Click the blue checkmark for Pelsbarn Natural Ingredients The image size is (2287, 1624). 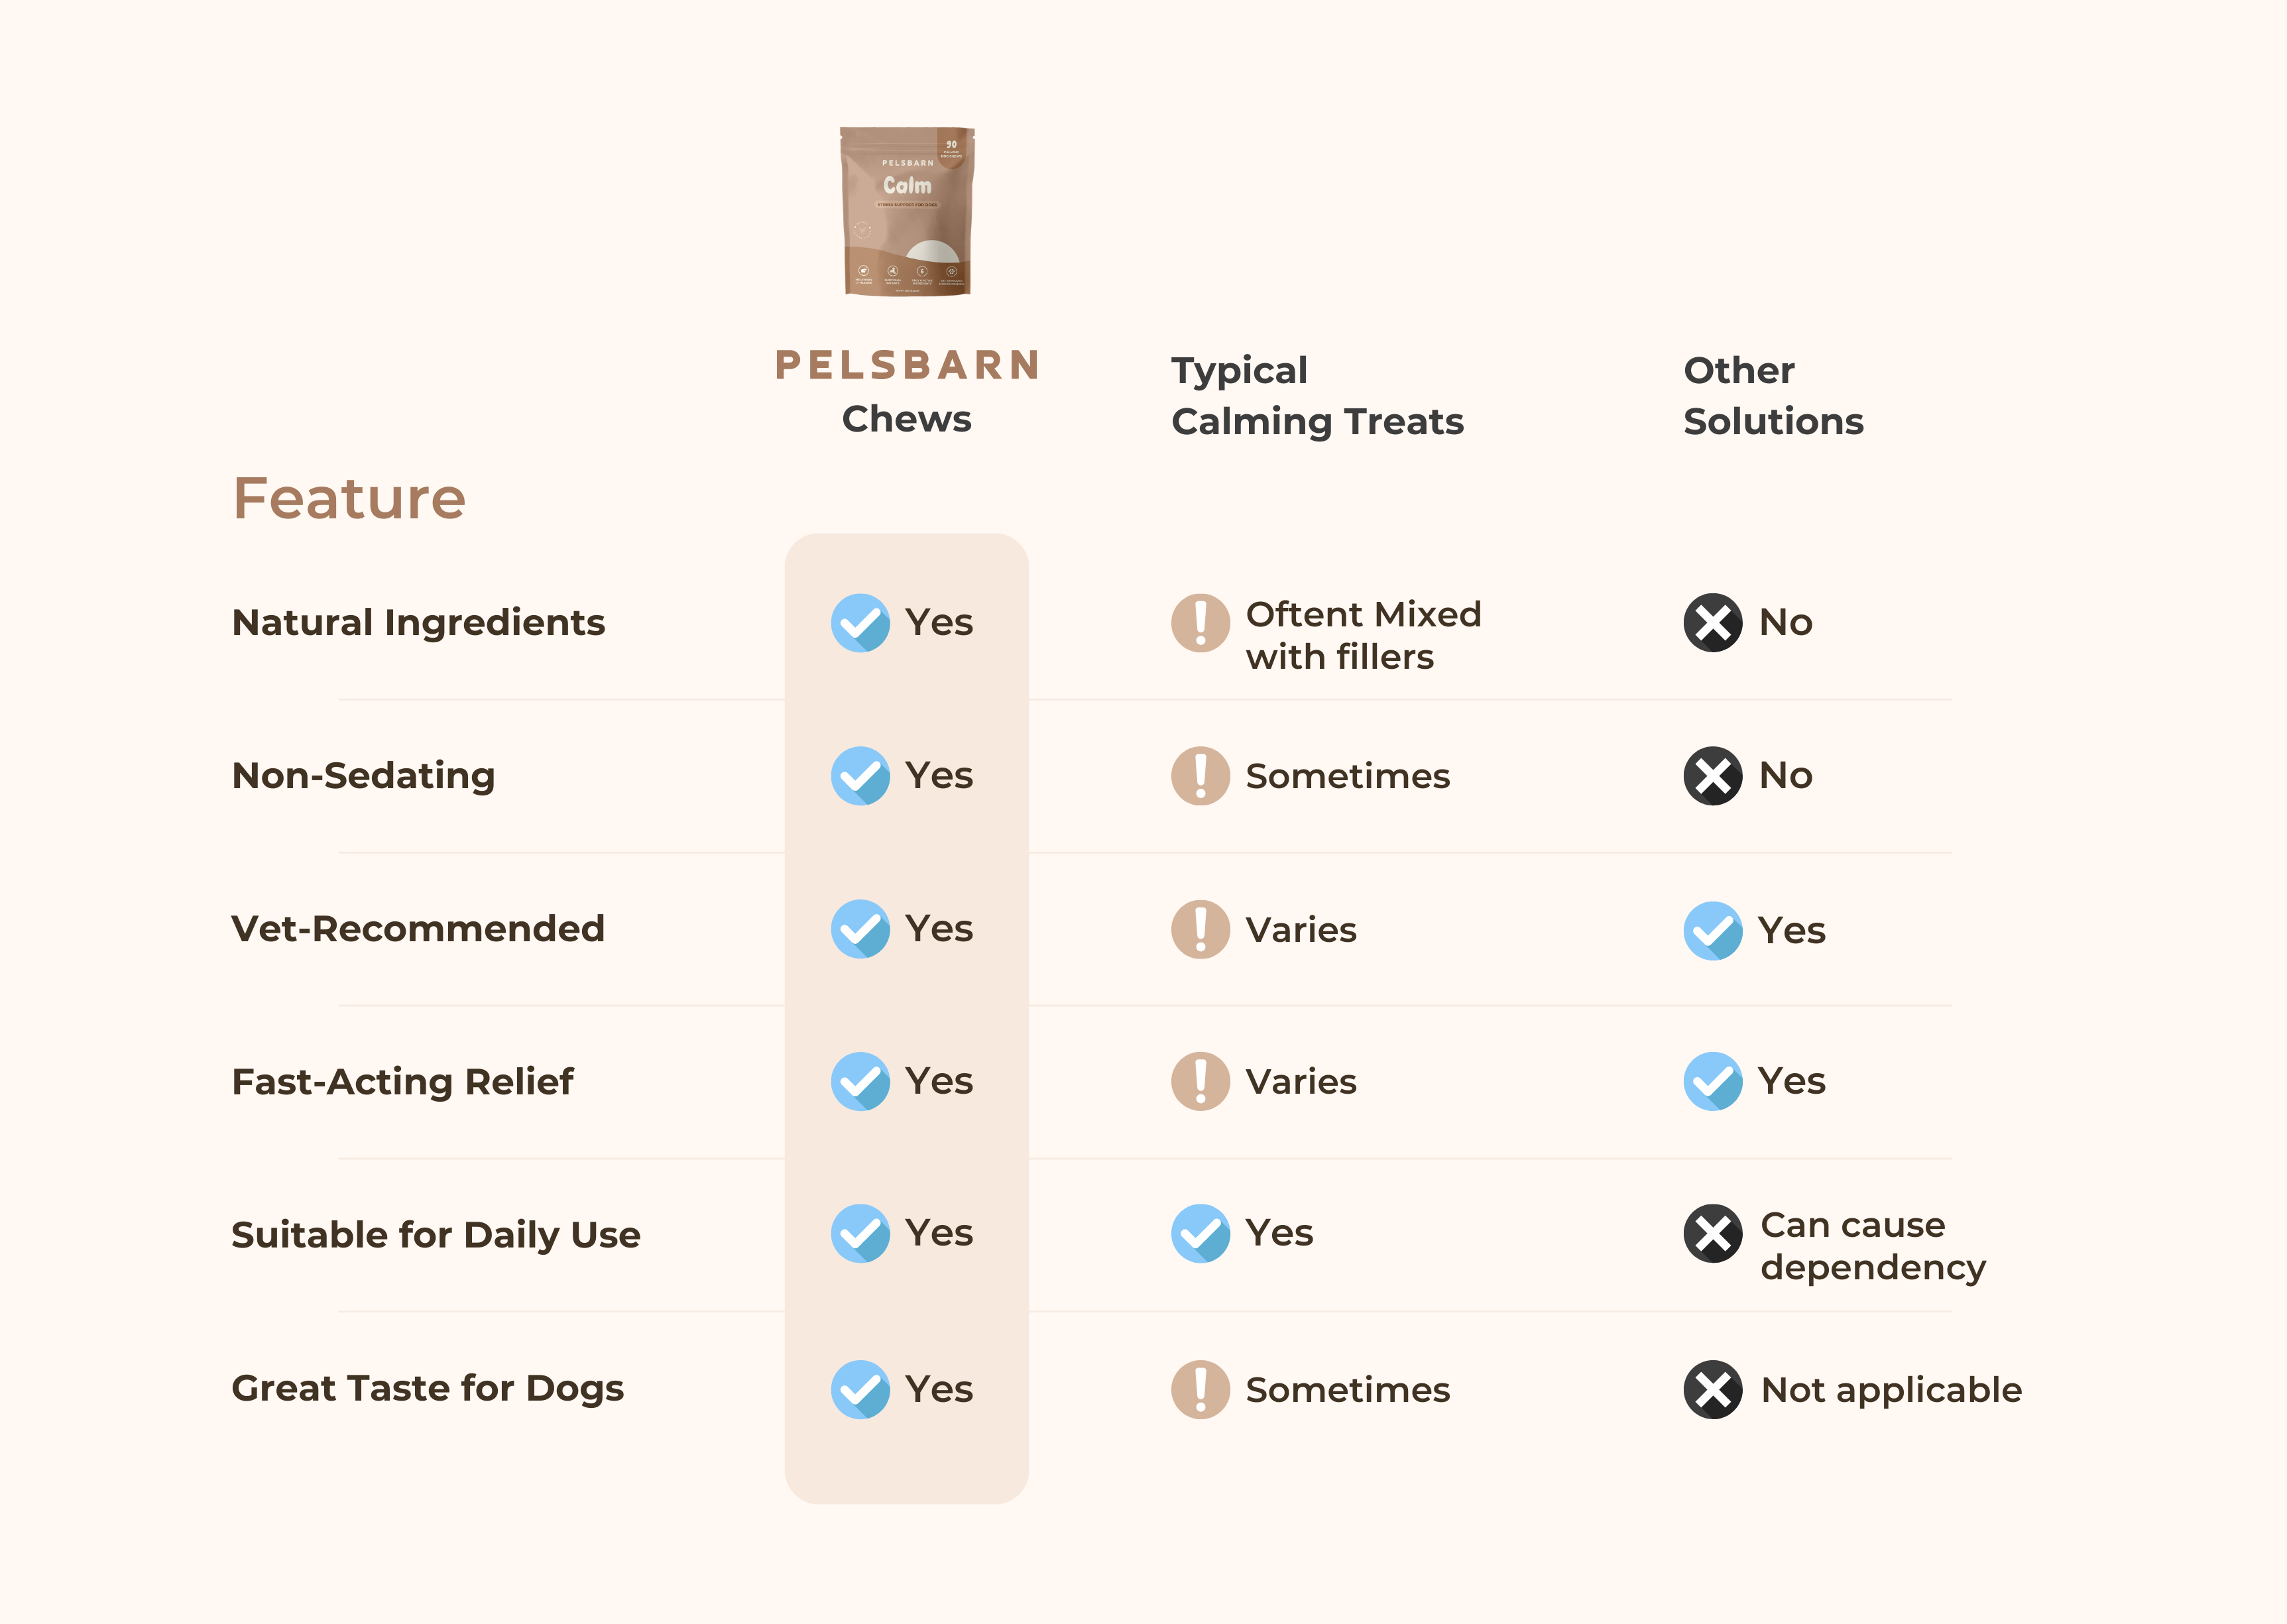tap(860, 623)
